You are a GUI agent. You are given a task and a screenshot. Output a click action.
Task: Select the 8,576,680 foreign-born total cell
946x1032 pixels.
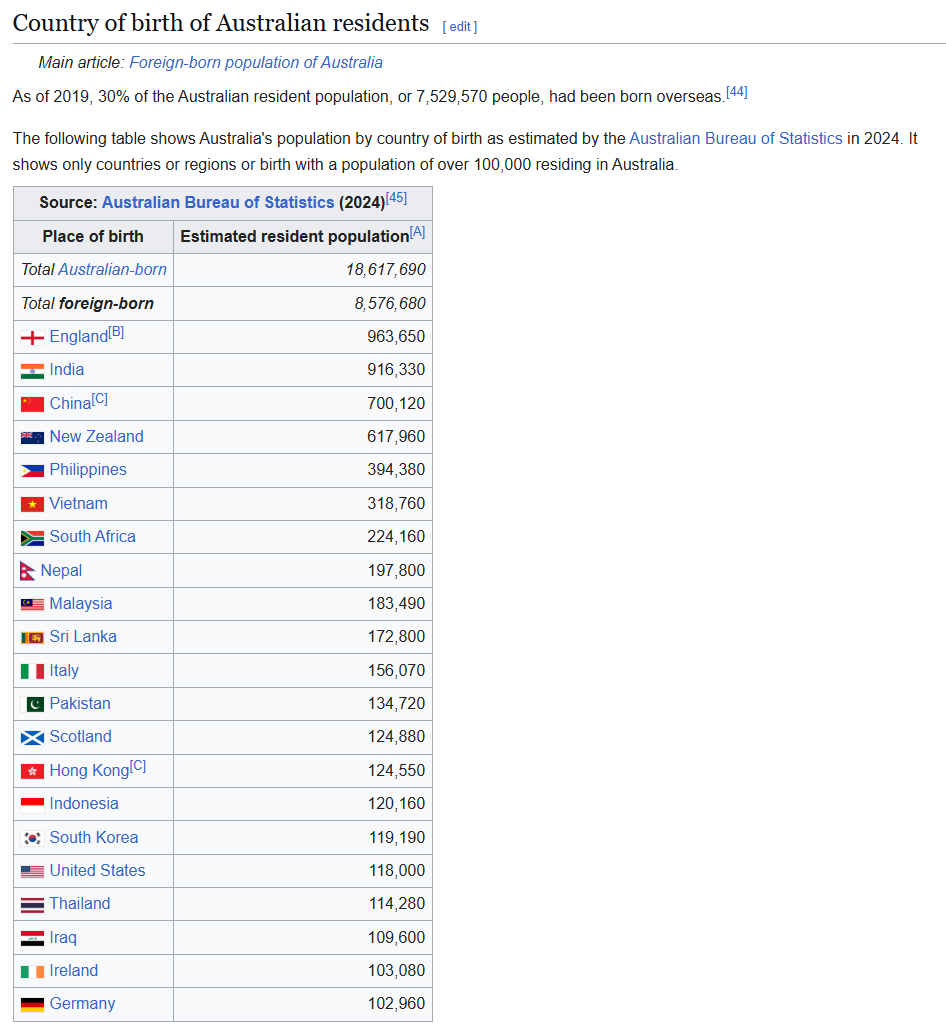(303, 303)
